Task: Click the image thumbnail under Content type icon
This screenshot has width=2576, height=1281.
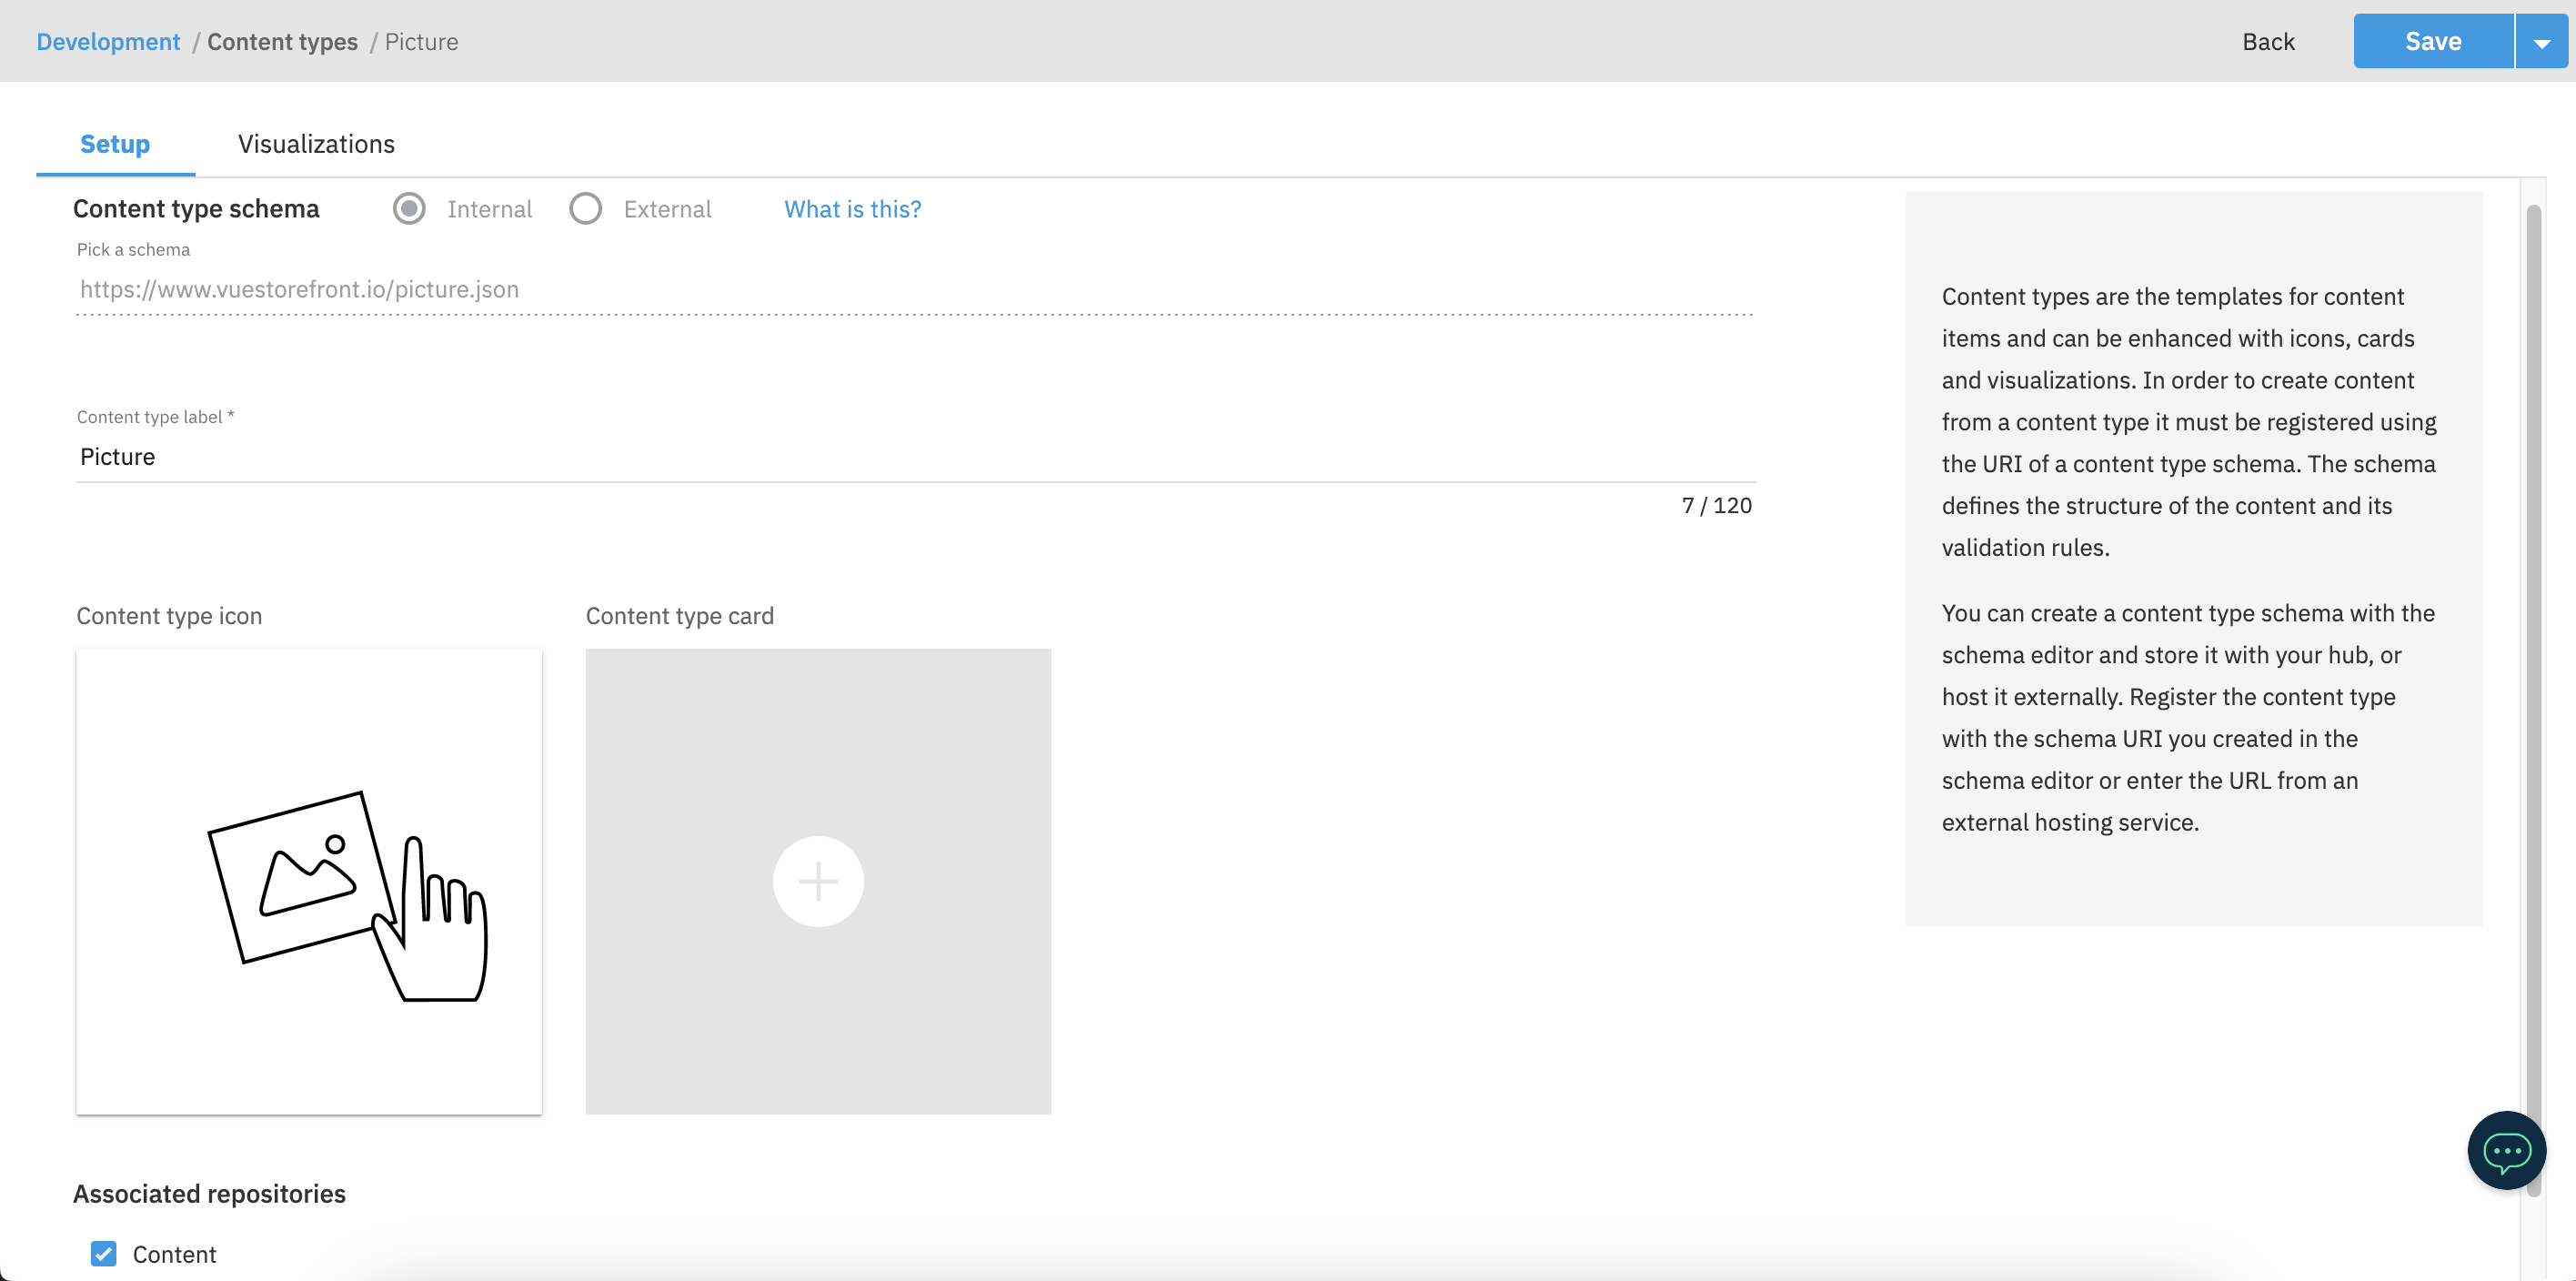Action: point(308,881)
